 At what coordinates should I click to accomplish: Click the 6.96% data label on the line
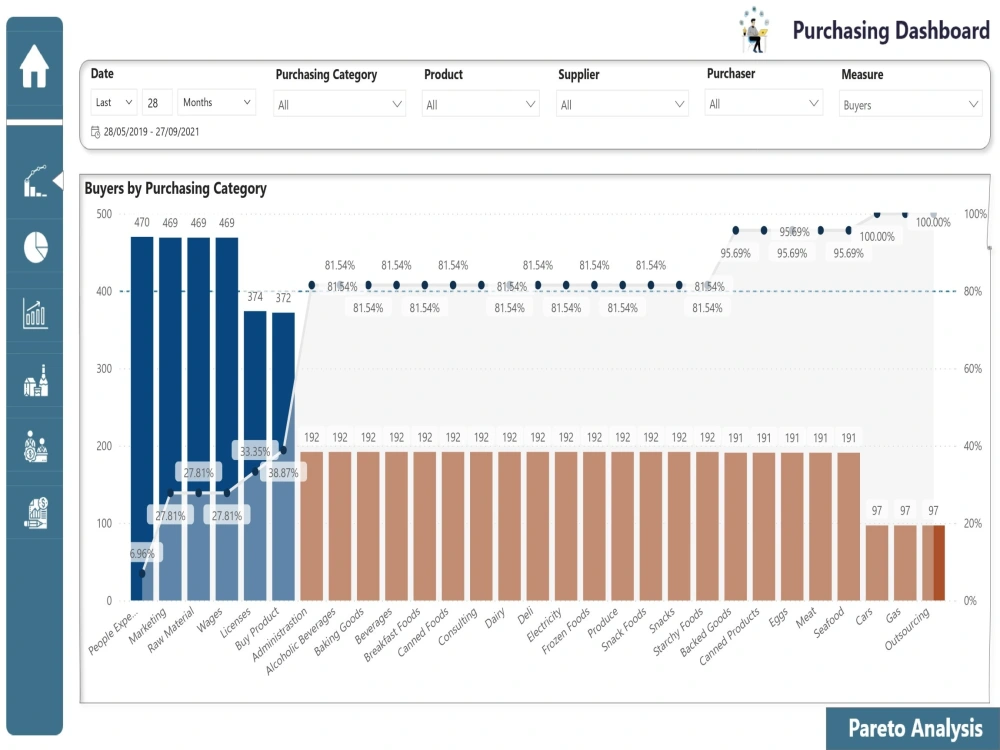(141, 551)
